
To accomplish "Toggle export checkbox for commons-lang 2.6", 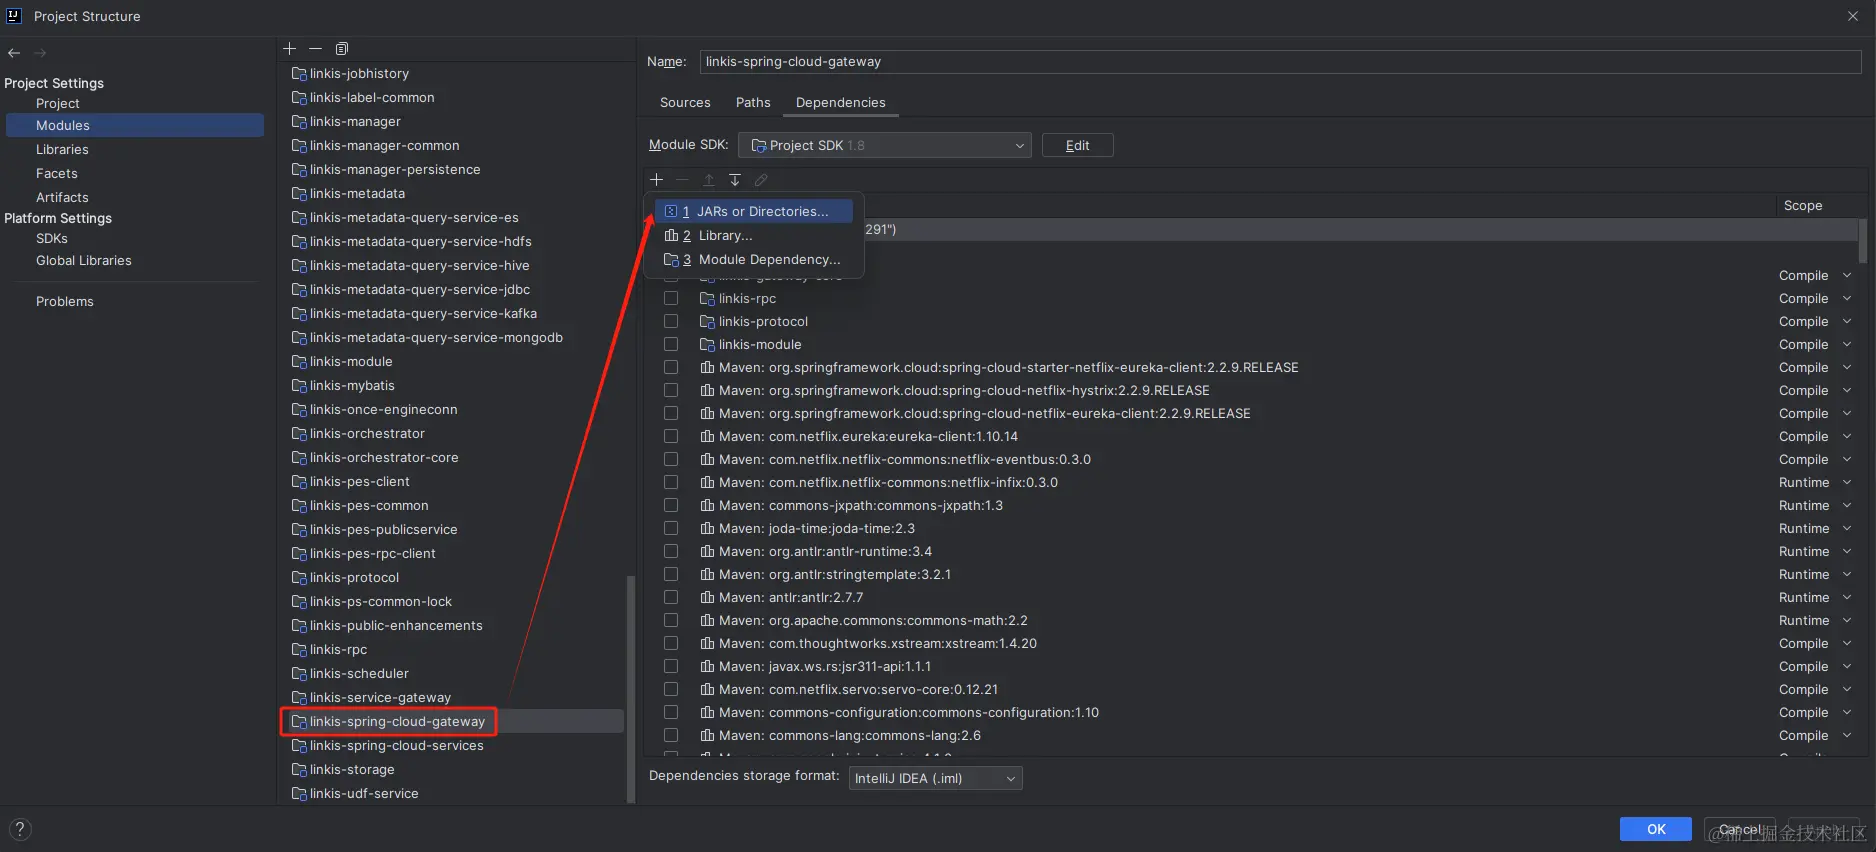I will coord(671,736).
